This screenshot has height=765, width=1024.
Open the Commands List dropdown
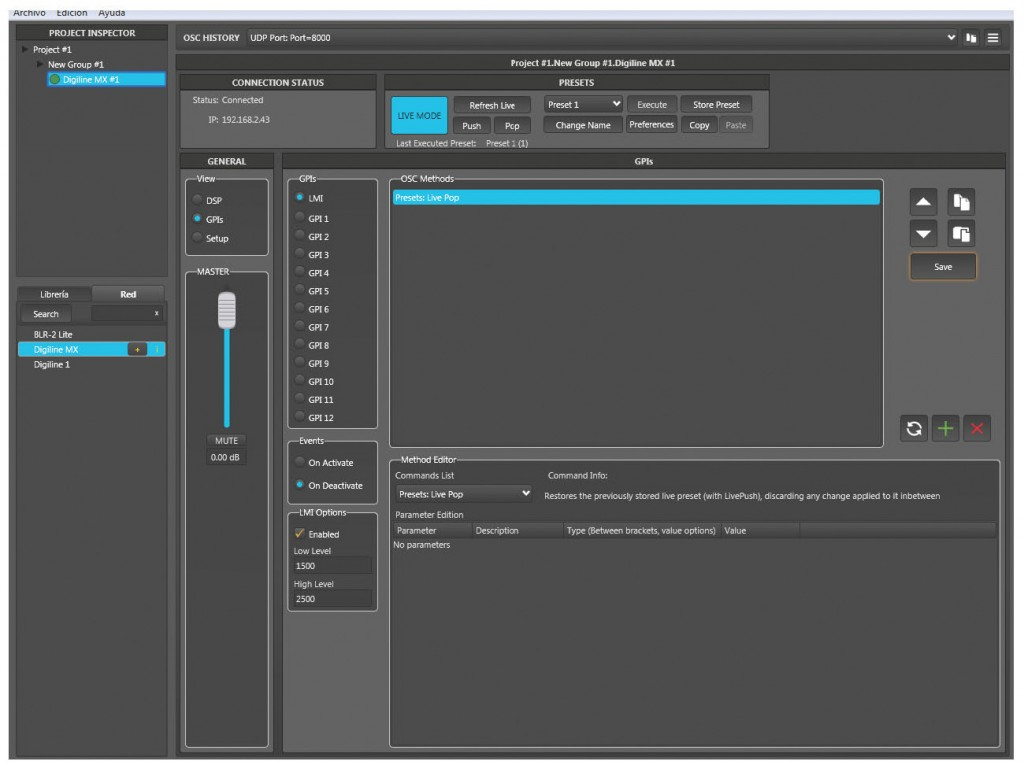pyautogui.click(x=464, y=494)
